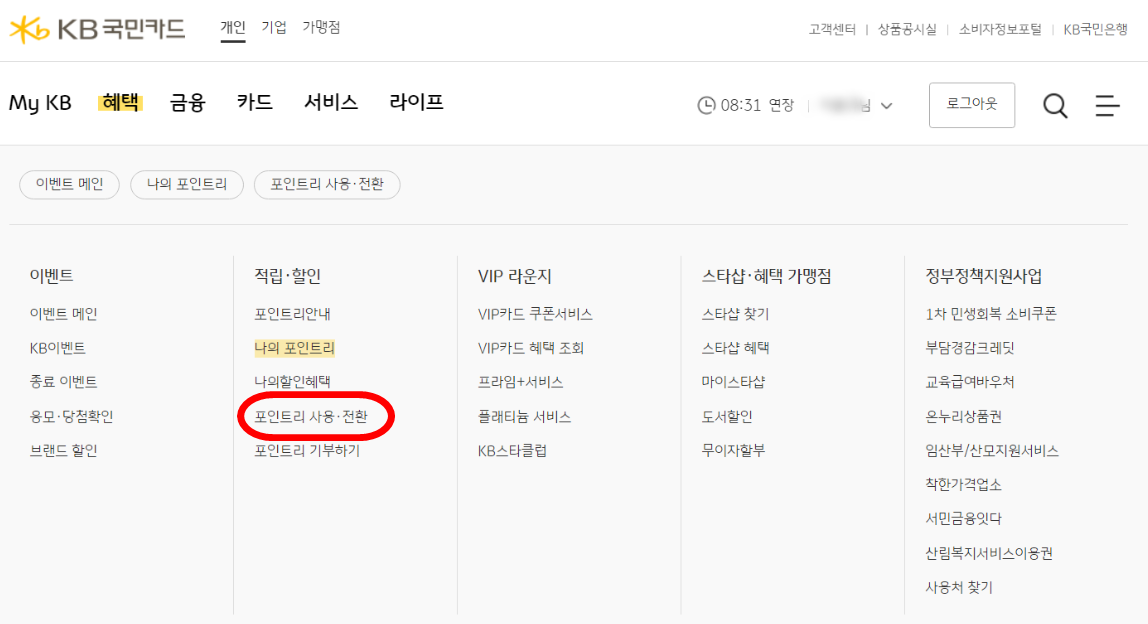Open 부담경감크레딧 link
1148x624 pixels.
(x=970, y=348)
